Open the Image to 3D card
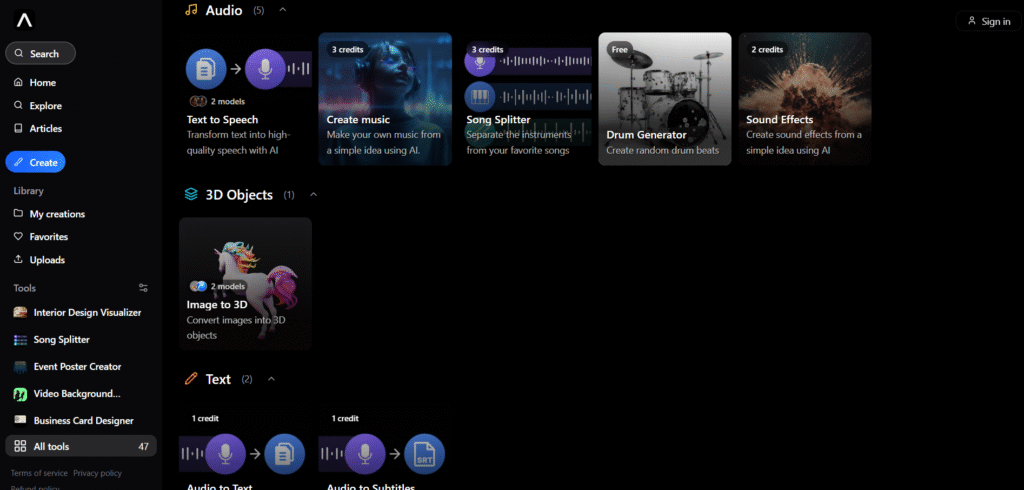The height and width of the screenshot is (490, 1024). (x=246, y=284)
